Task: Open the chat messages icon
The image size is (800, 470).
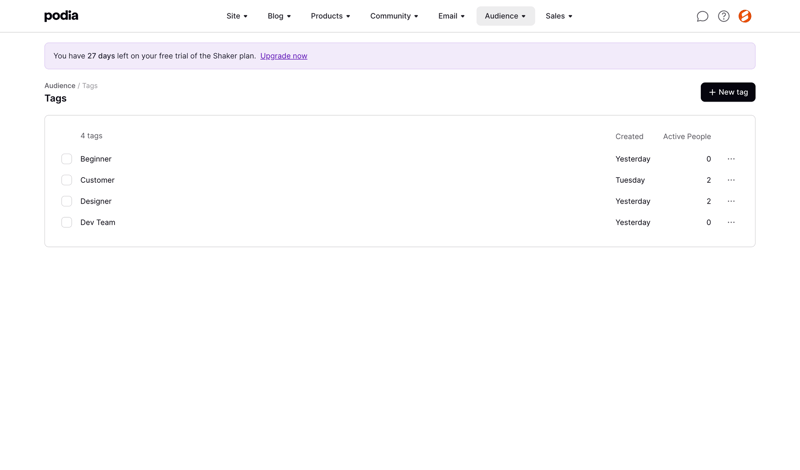Action: 702,16
